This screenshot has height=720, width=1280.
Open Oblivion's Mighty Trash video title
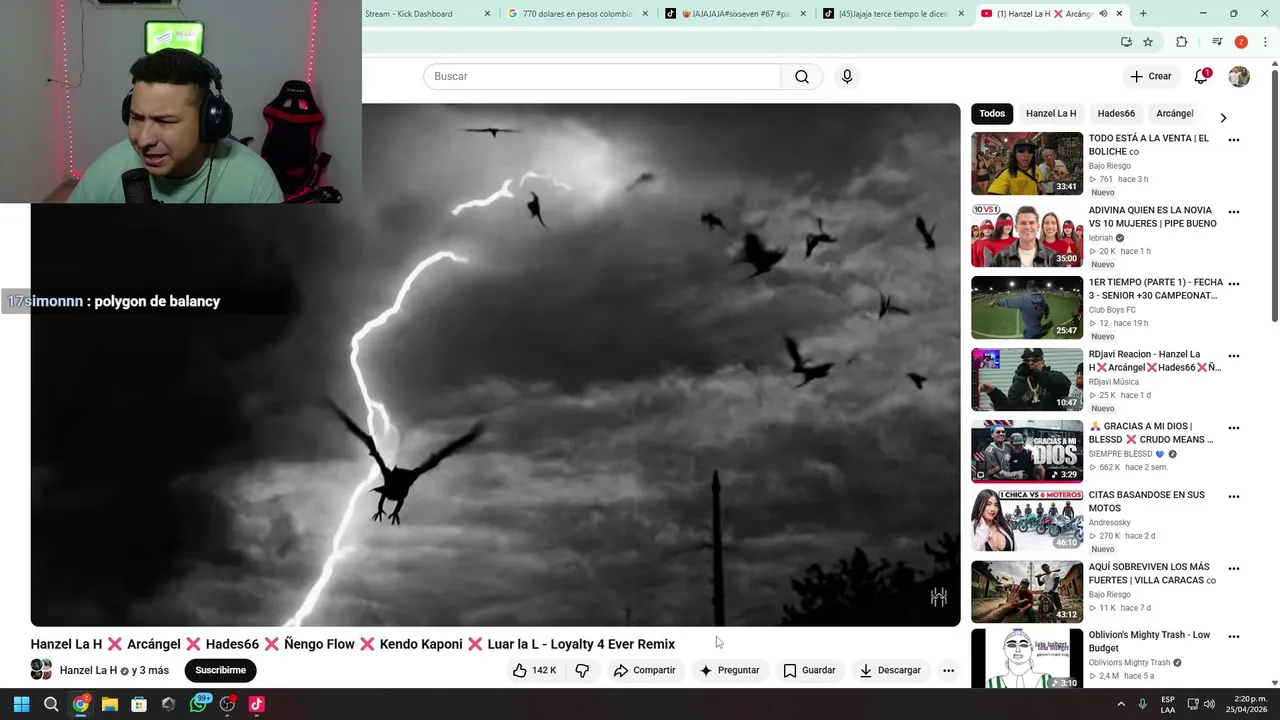pyautogui.click(x=1149, y=641)
